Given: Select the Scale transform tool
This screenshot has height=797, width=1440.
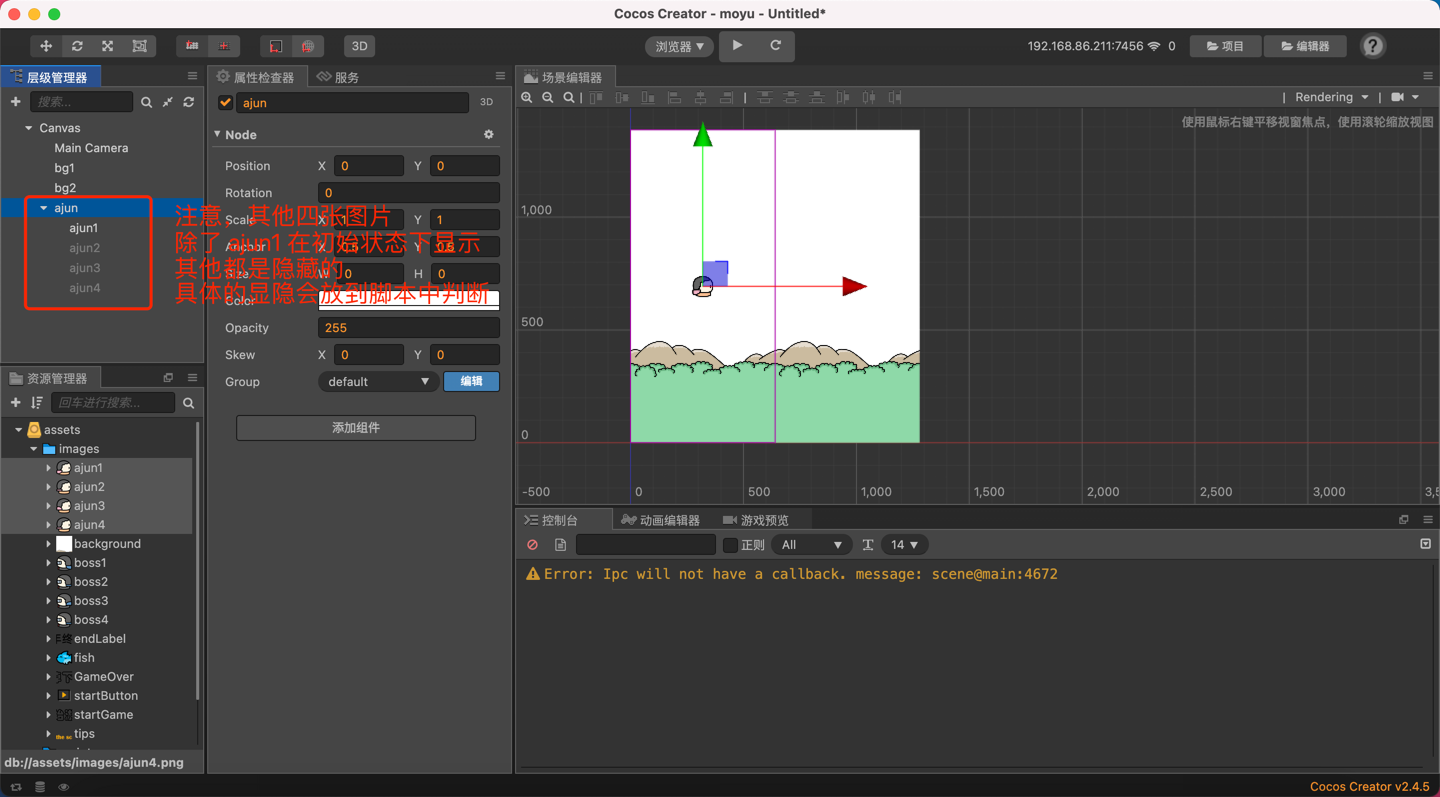Looking at the screenshot, I should [x=108, y=46].
